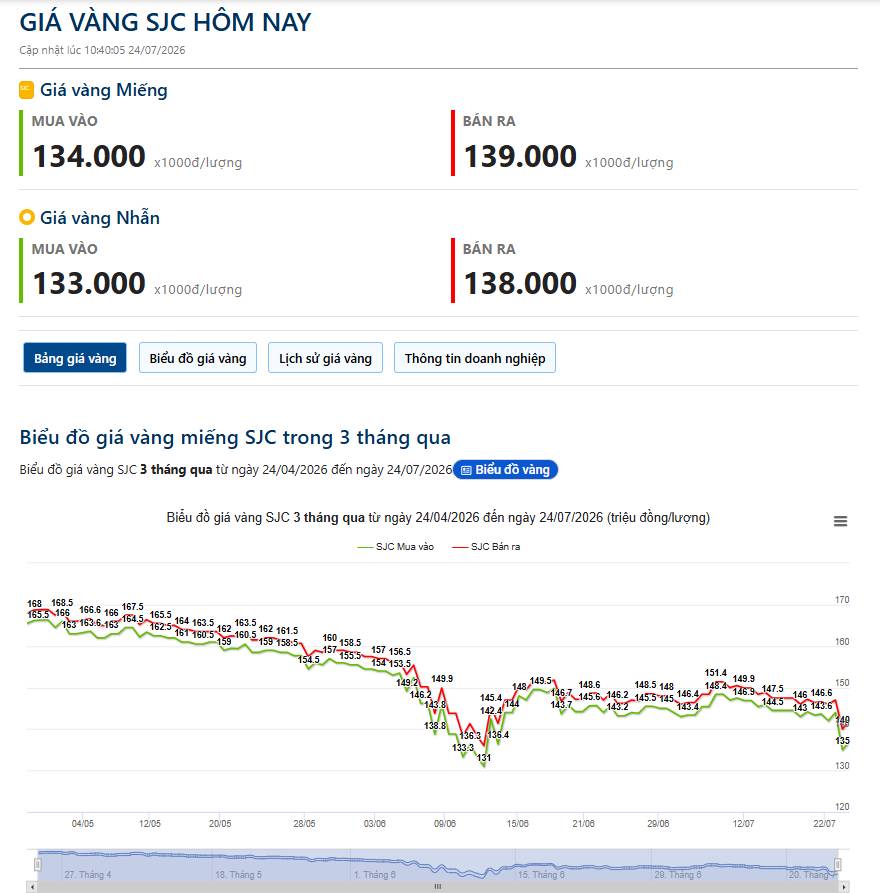Click the navigator scrollbar center grip

[438, 887]
